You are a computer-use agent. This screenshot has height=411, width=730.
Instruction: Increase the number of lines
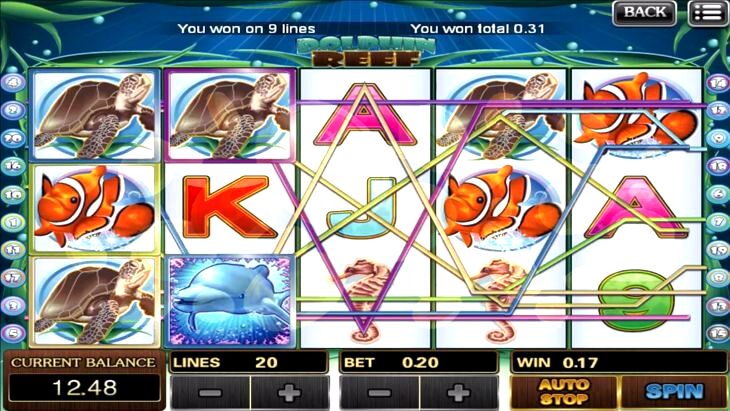(290, 393)
